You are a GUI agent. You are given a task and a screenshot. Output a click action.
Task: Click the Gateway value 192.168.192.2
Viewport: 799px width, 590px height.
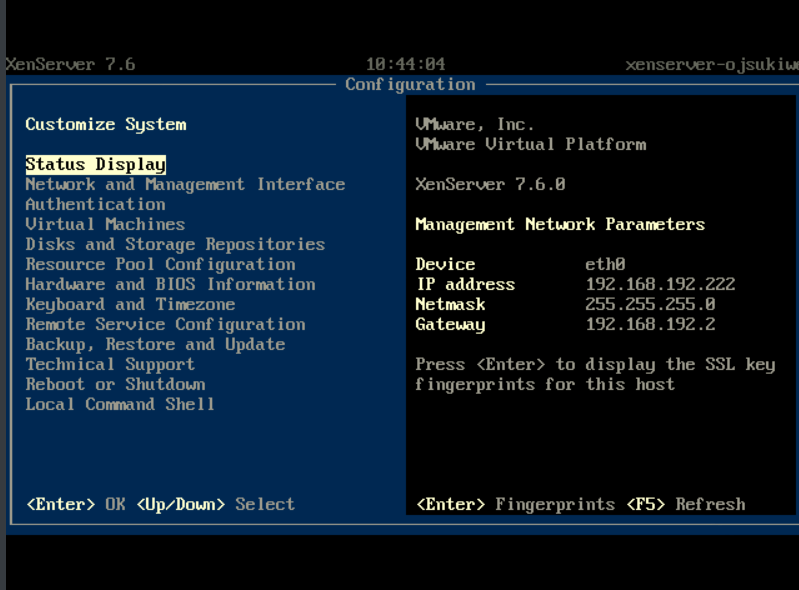(650, 325)
